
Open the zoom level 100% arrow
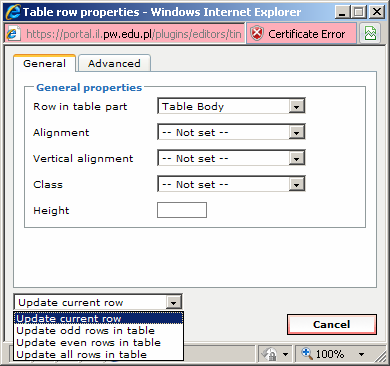coord(361,354)
